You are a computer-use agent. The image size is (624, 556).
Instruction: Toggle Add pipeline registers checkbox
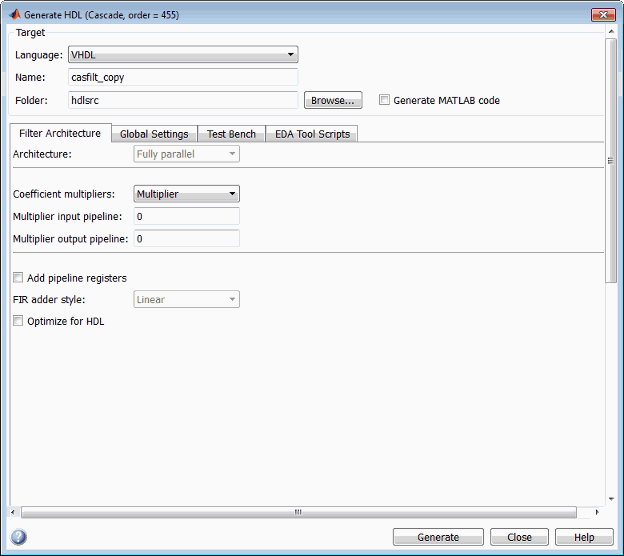pyautogui.click(x=18, y=277)
